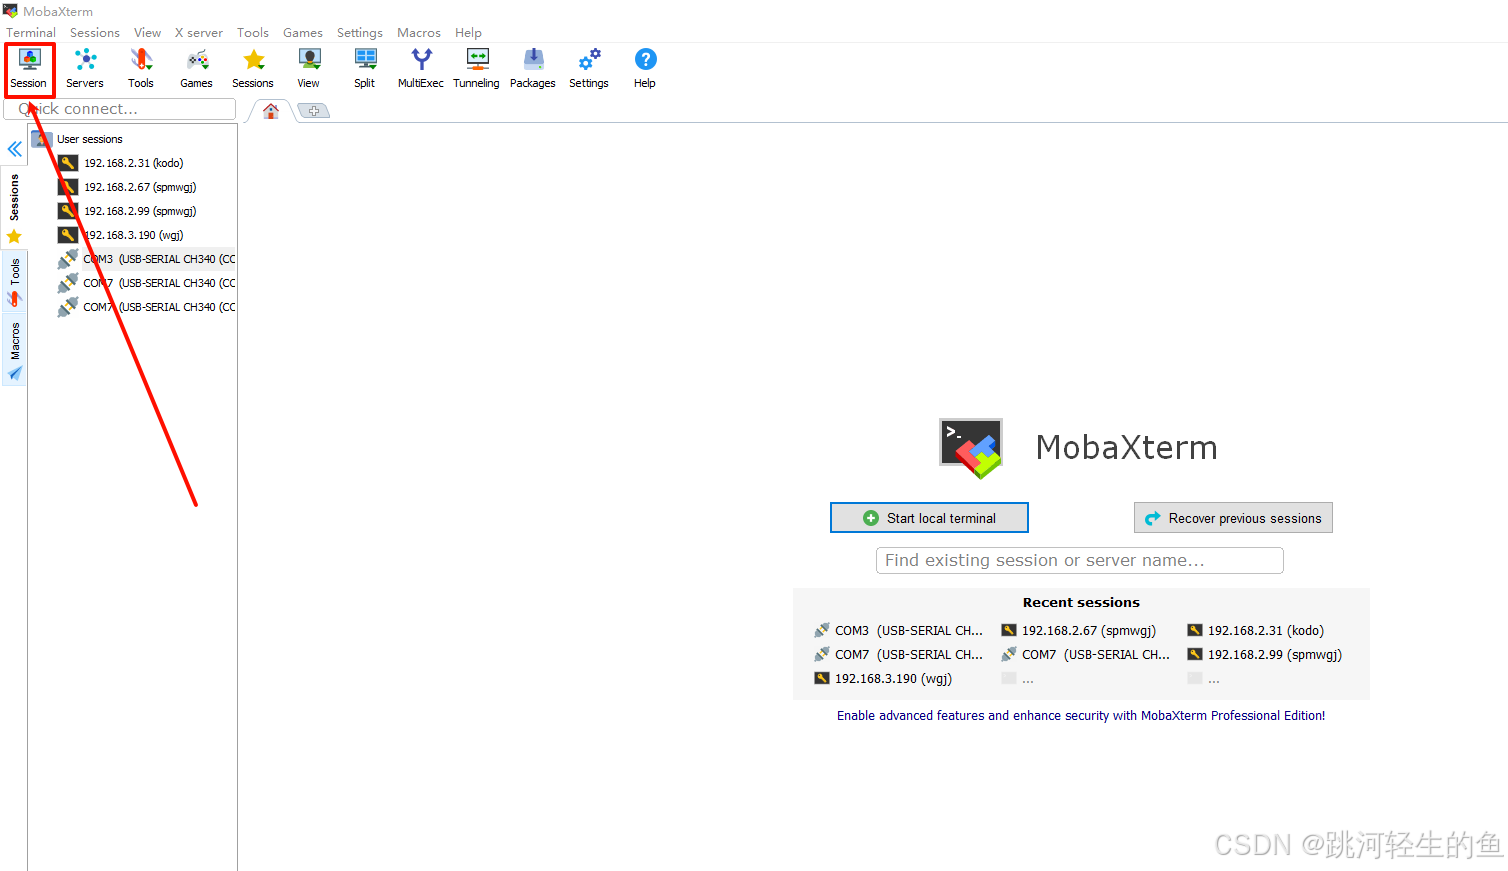Open recent session 192.168.3.190 (wgj)
Screen dimensions: 1508x871
pos(884,678)
